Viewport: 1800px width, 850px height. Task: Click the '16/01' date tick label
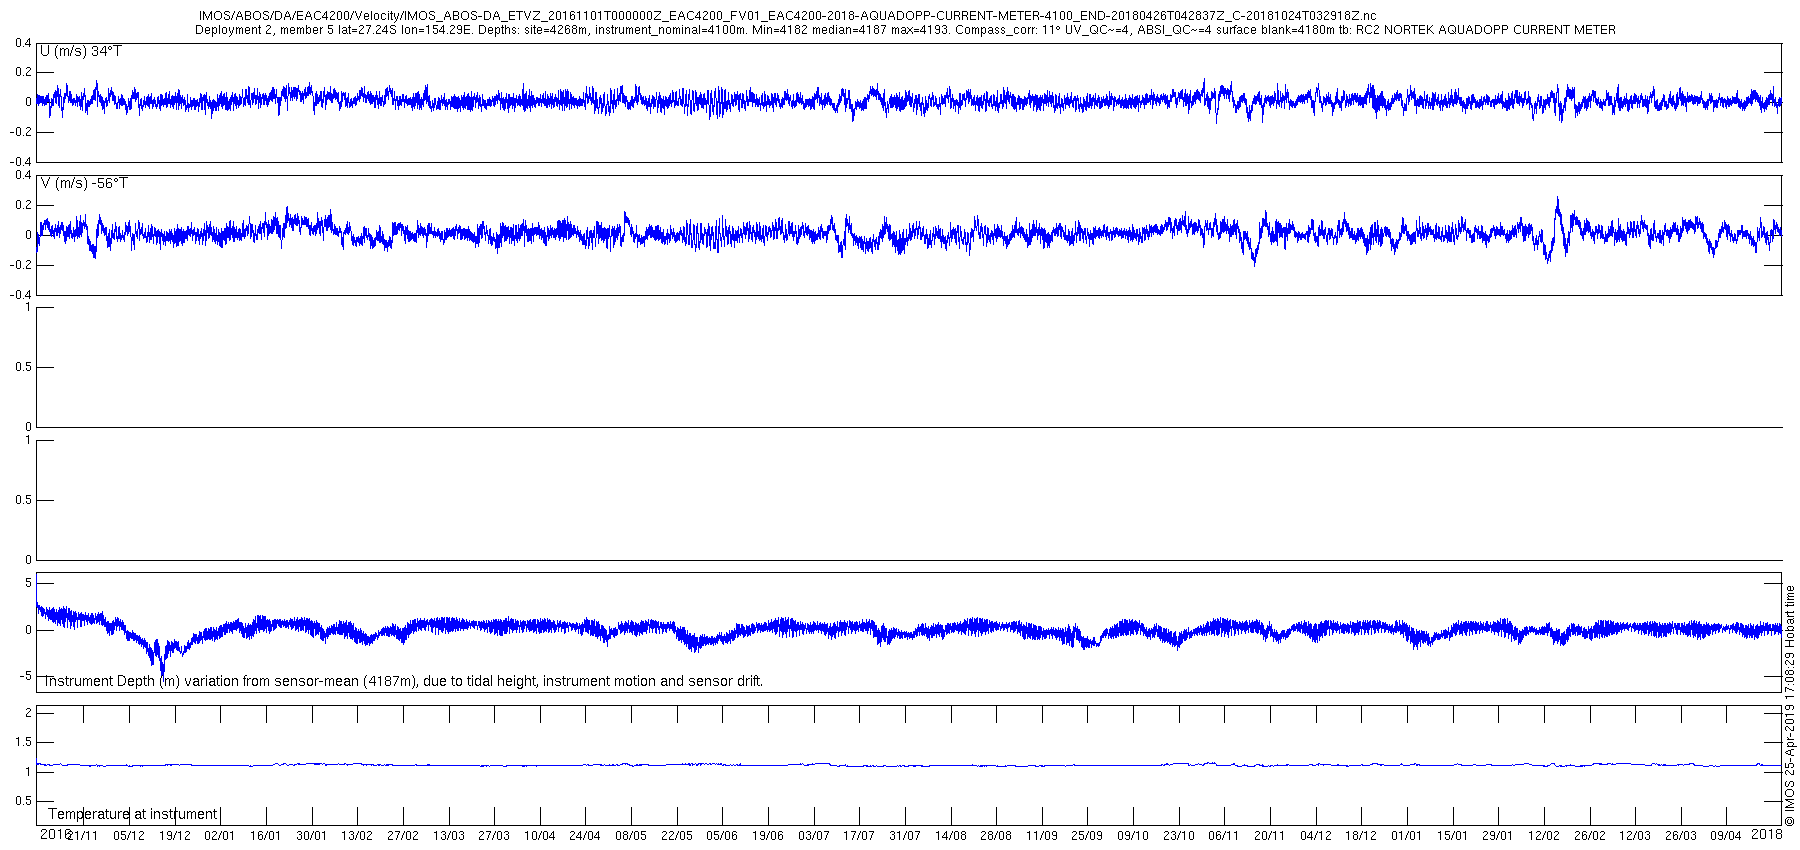tap(265, 836)
